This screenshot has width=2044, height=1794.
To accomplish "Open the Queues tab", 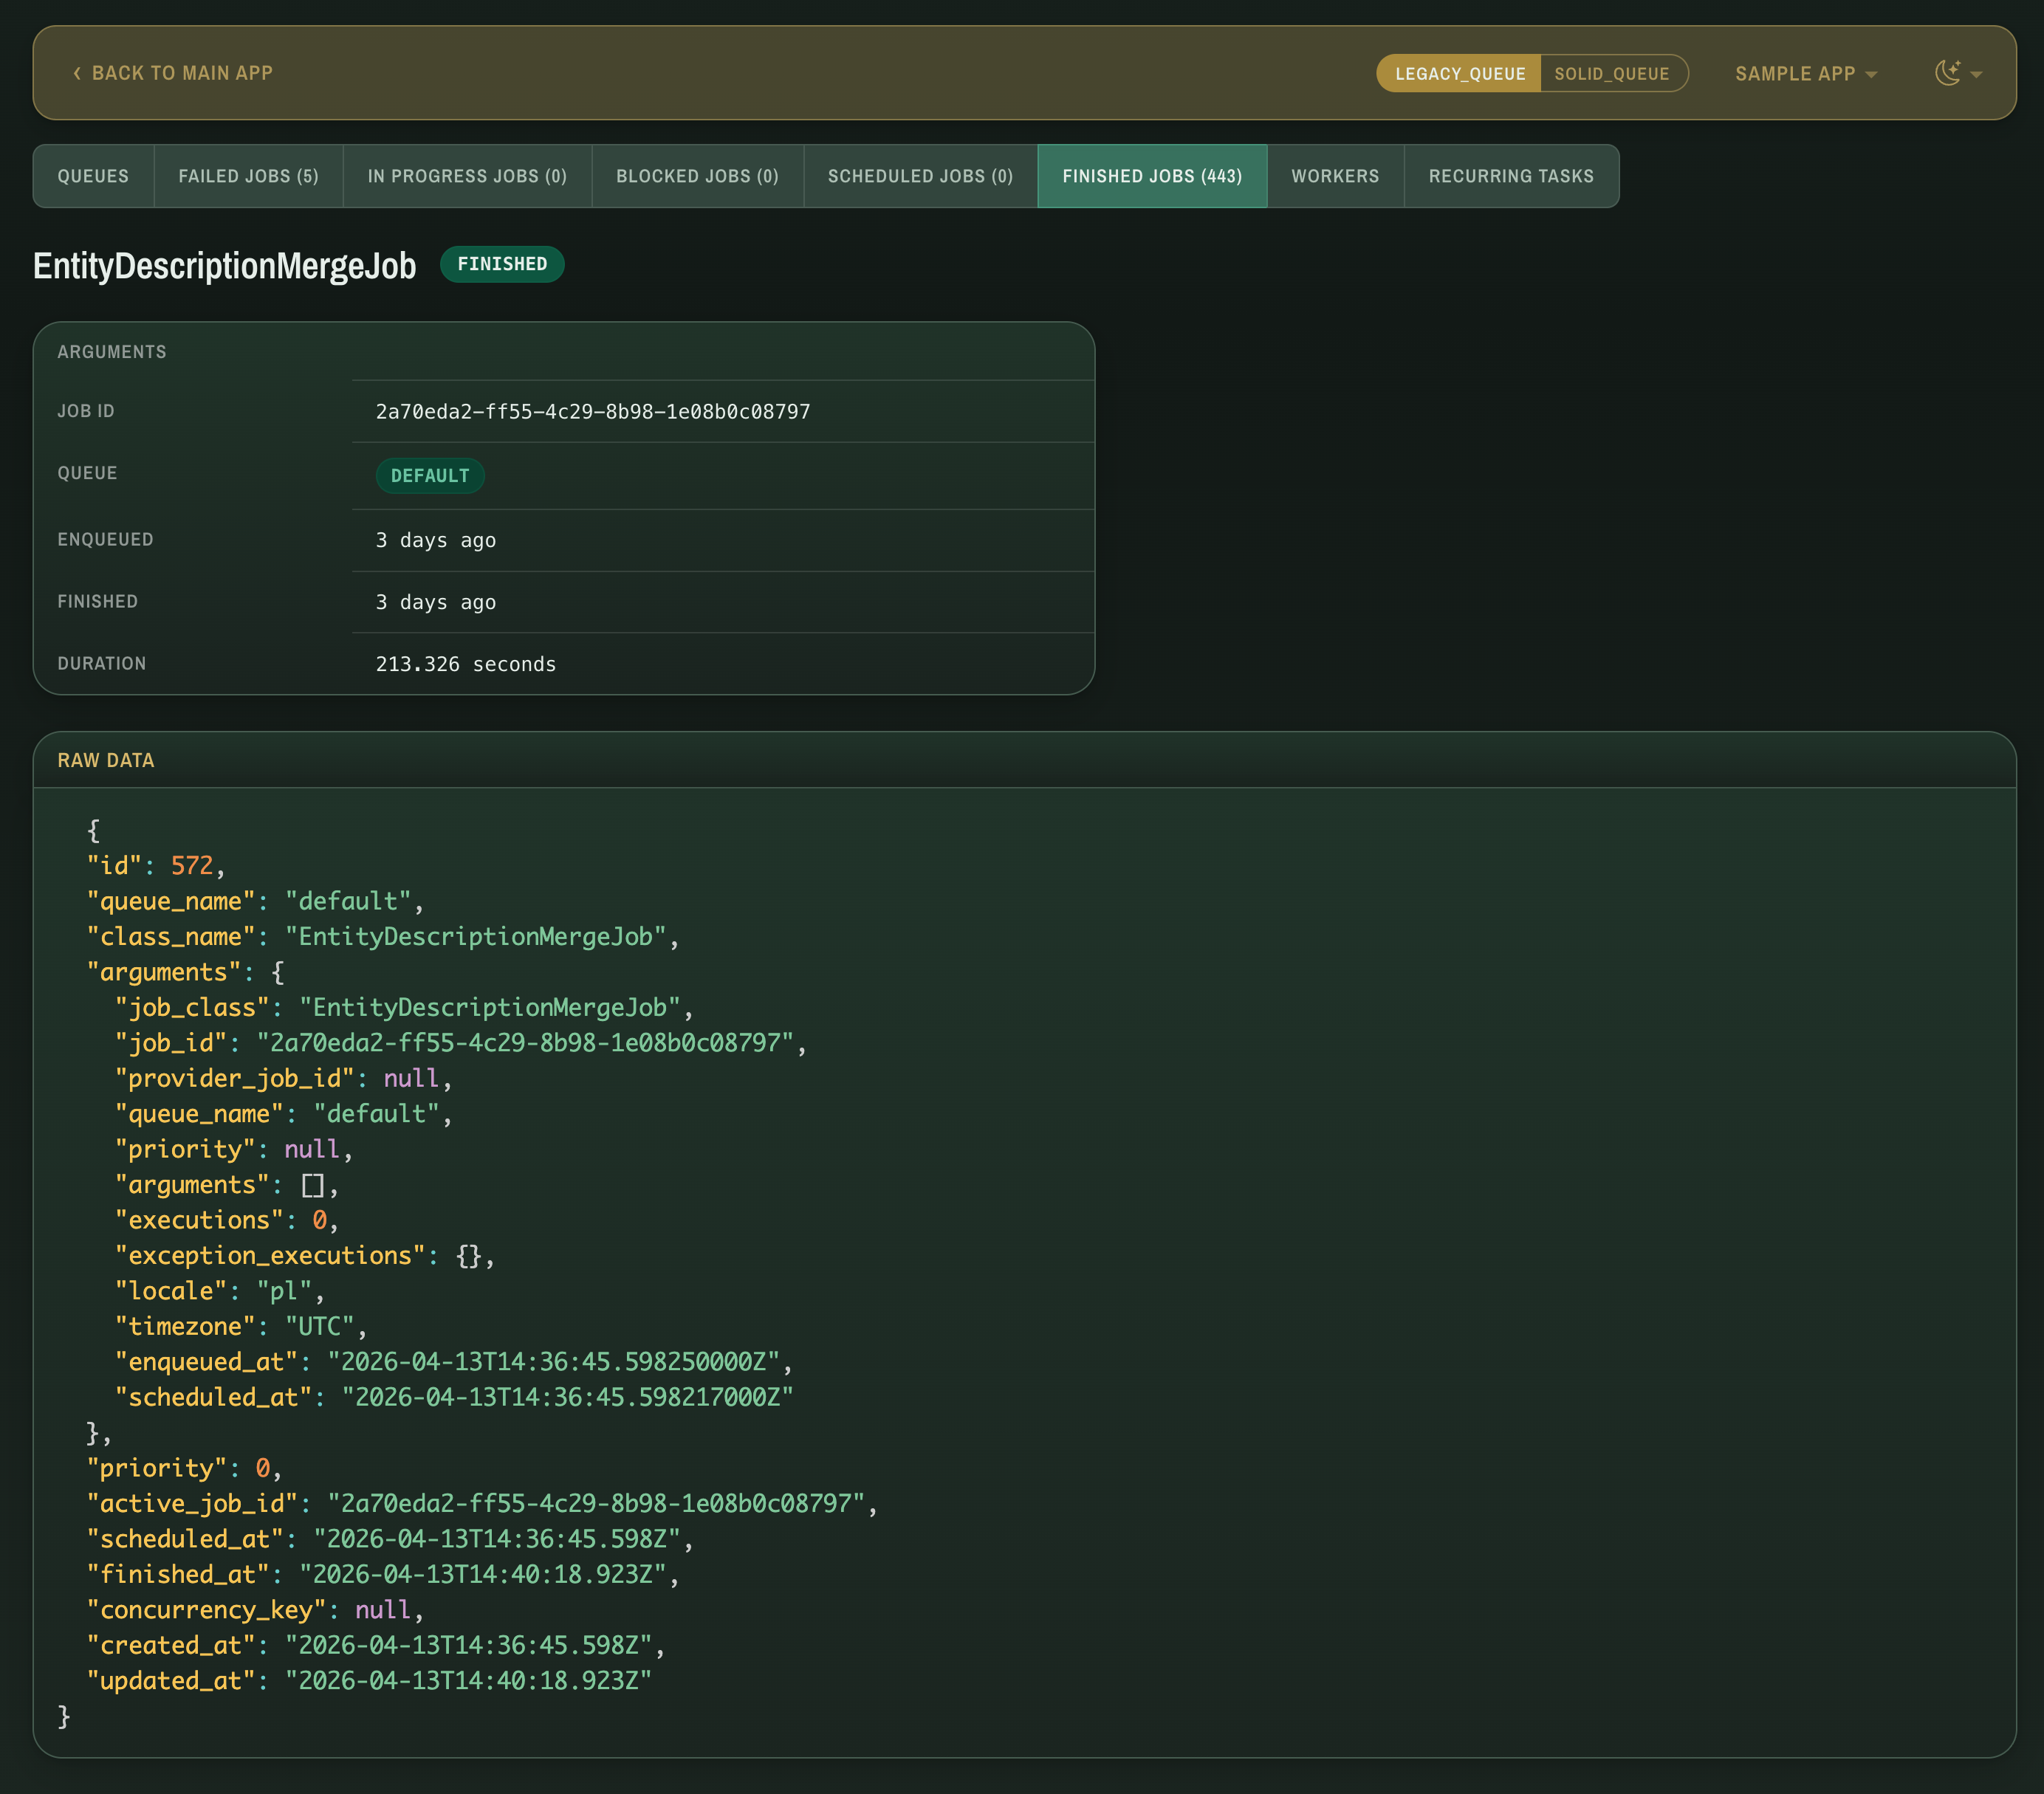I will coord(93,176).
